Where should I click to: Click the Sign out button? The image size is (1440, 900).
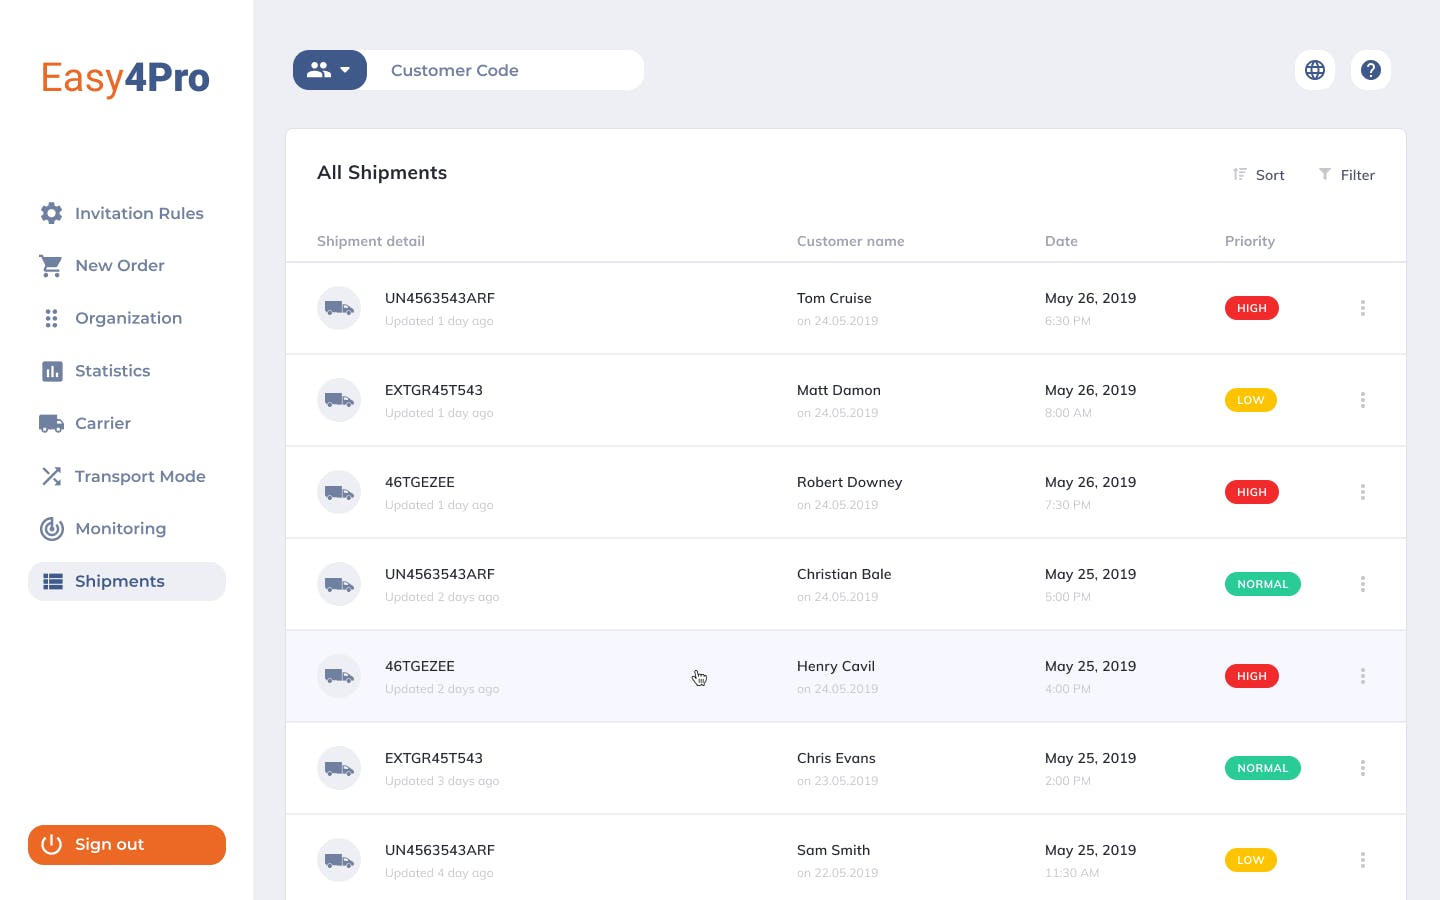pyautogui.click(x=127, y=845)
